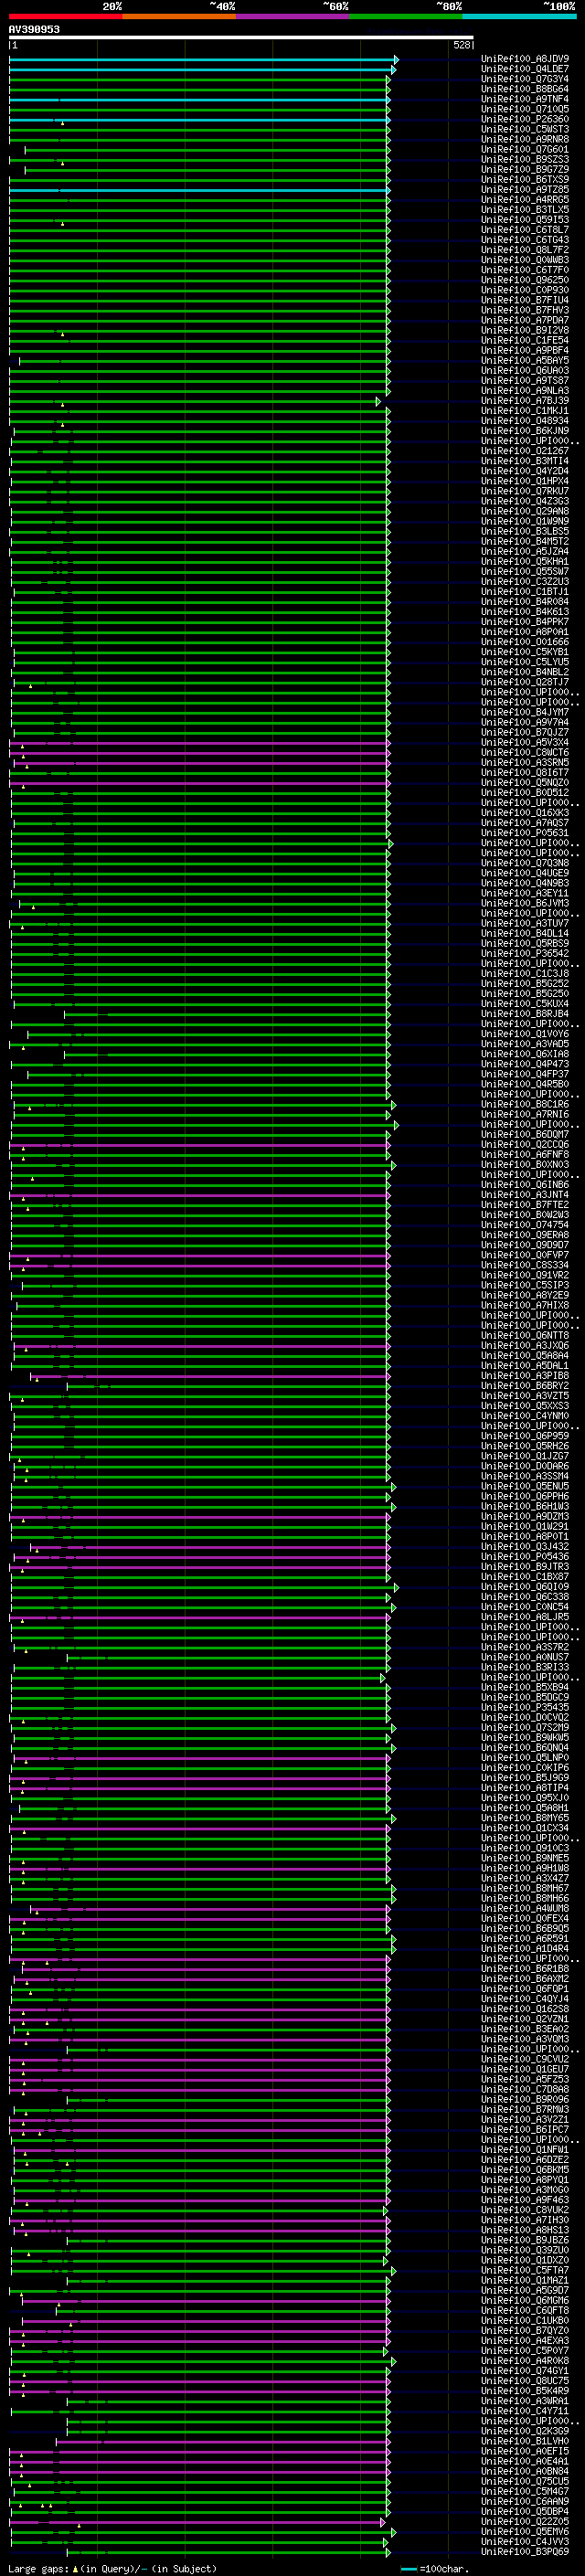This screenshot has height=2576, width=585.
Task: Select label UniRef100_A7BJ39
Action: click(525, 401)
